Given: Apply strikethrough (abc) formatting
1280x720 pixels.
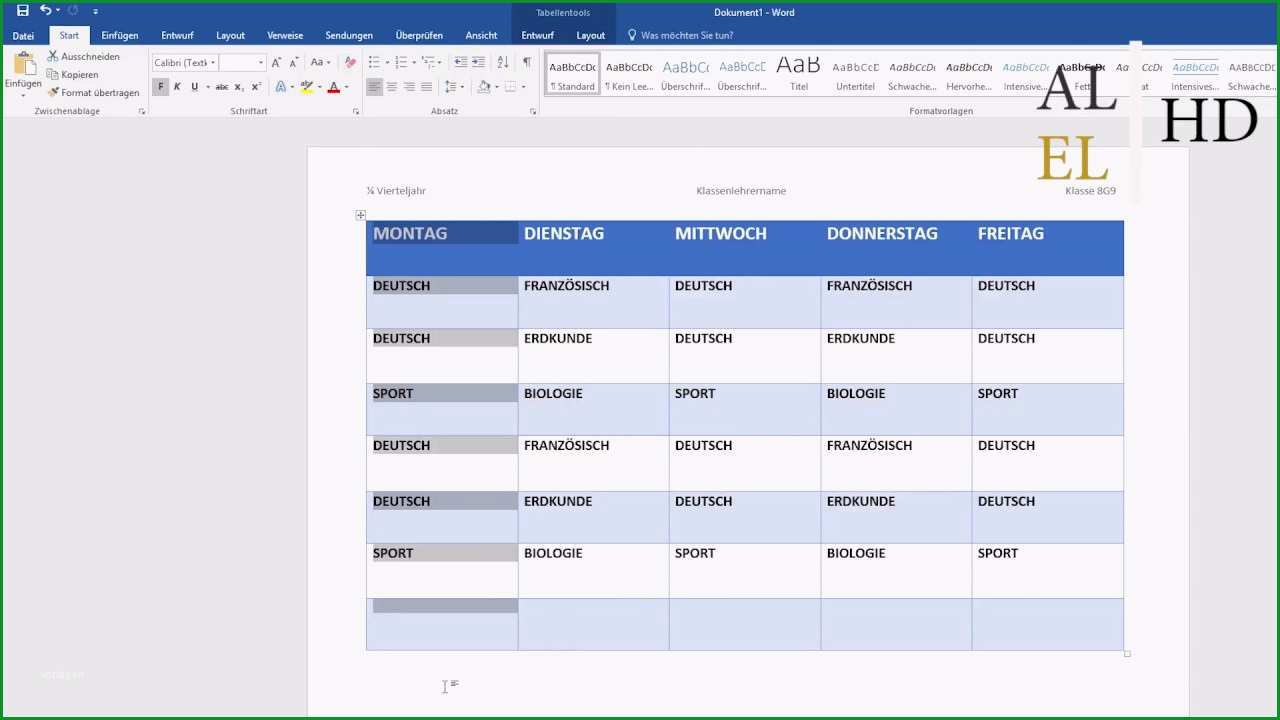Looking at the screenshot, I should click(x=222, y=87).
